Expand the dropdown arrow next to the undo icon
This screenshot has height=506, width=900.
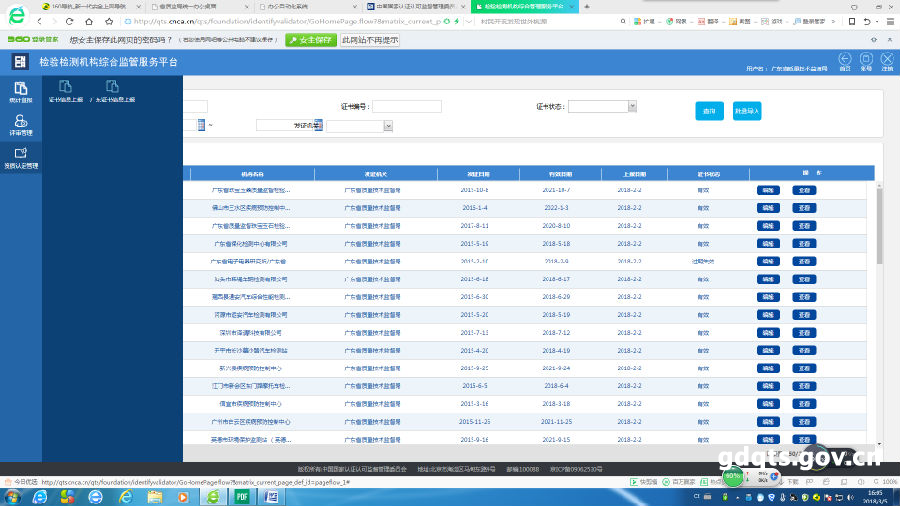coord(877,21)
